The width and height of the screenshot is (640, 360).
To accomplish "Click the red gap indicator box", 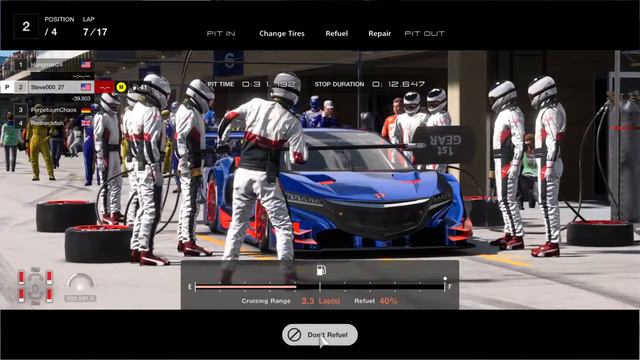I will (104, 87).
